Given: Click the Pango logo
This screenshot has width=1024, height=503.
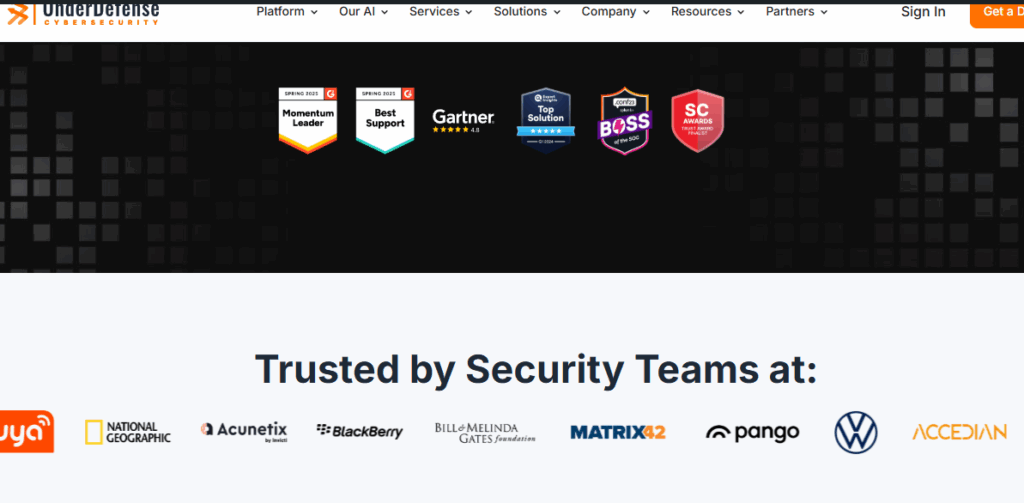Looking at the screenshot, I should click(752, 432).
